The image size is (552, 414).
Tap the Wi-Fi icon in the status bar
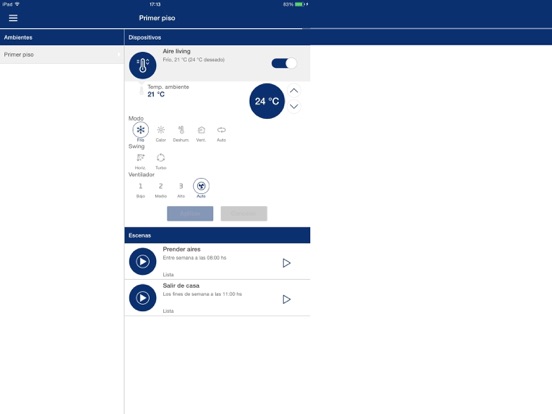[17, 4]
